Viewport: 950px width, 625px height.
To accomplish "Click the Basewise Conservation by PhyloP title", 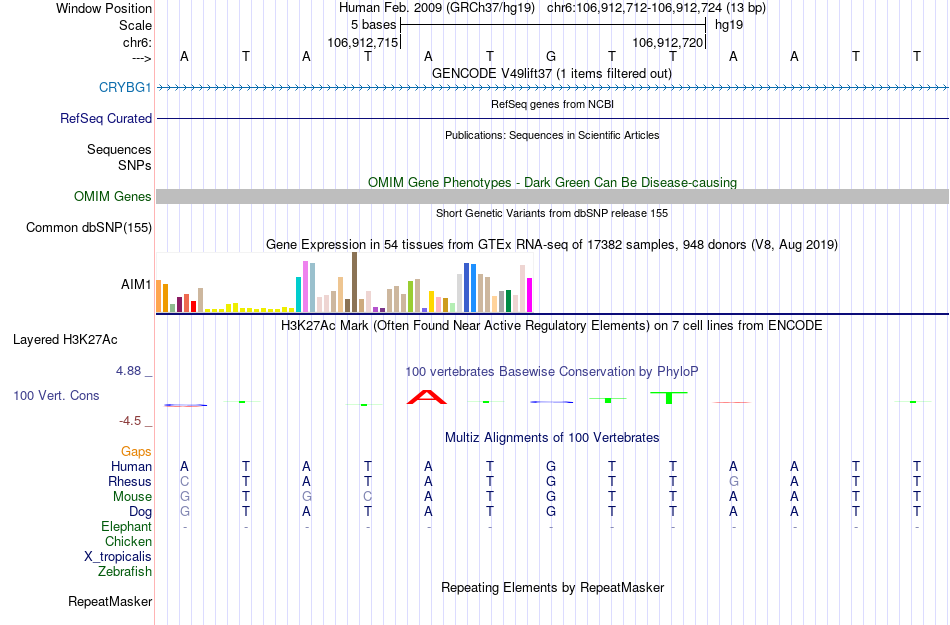I will pyautogui.click(x=551, y=371).
